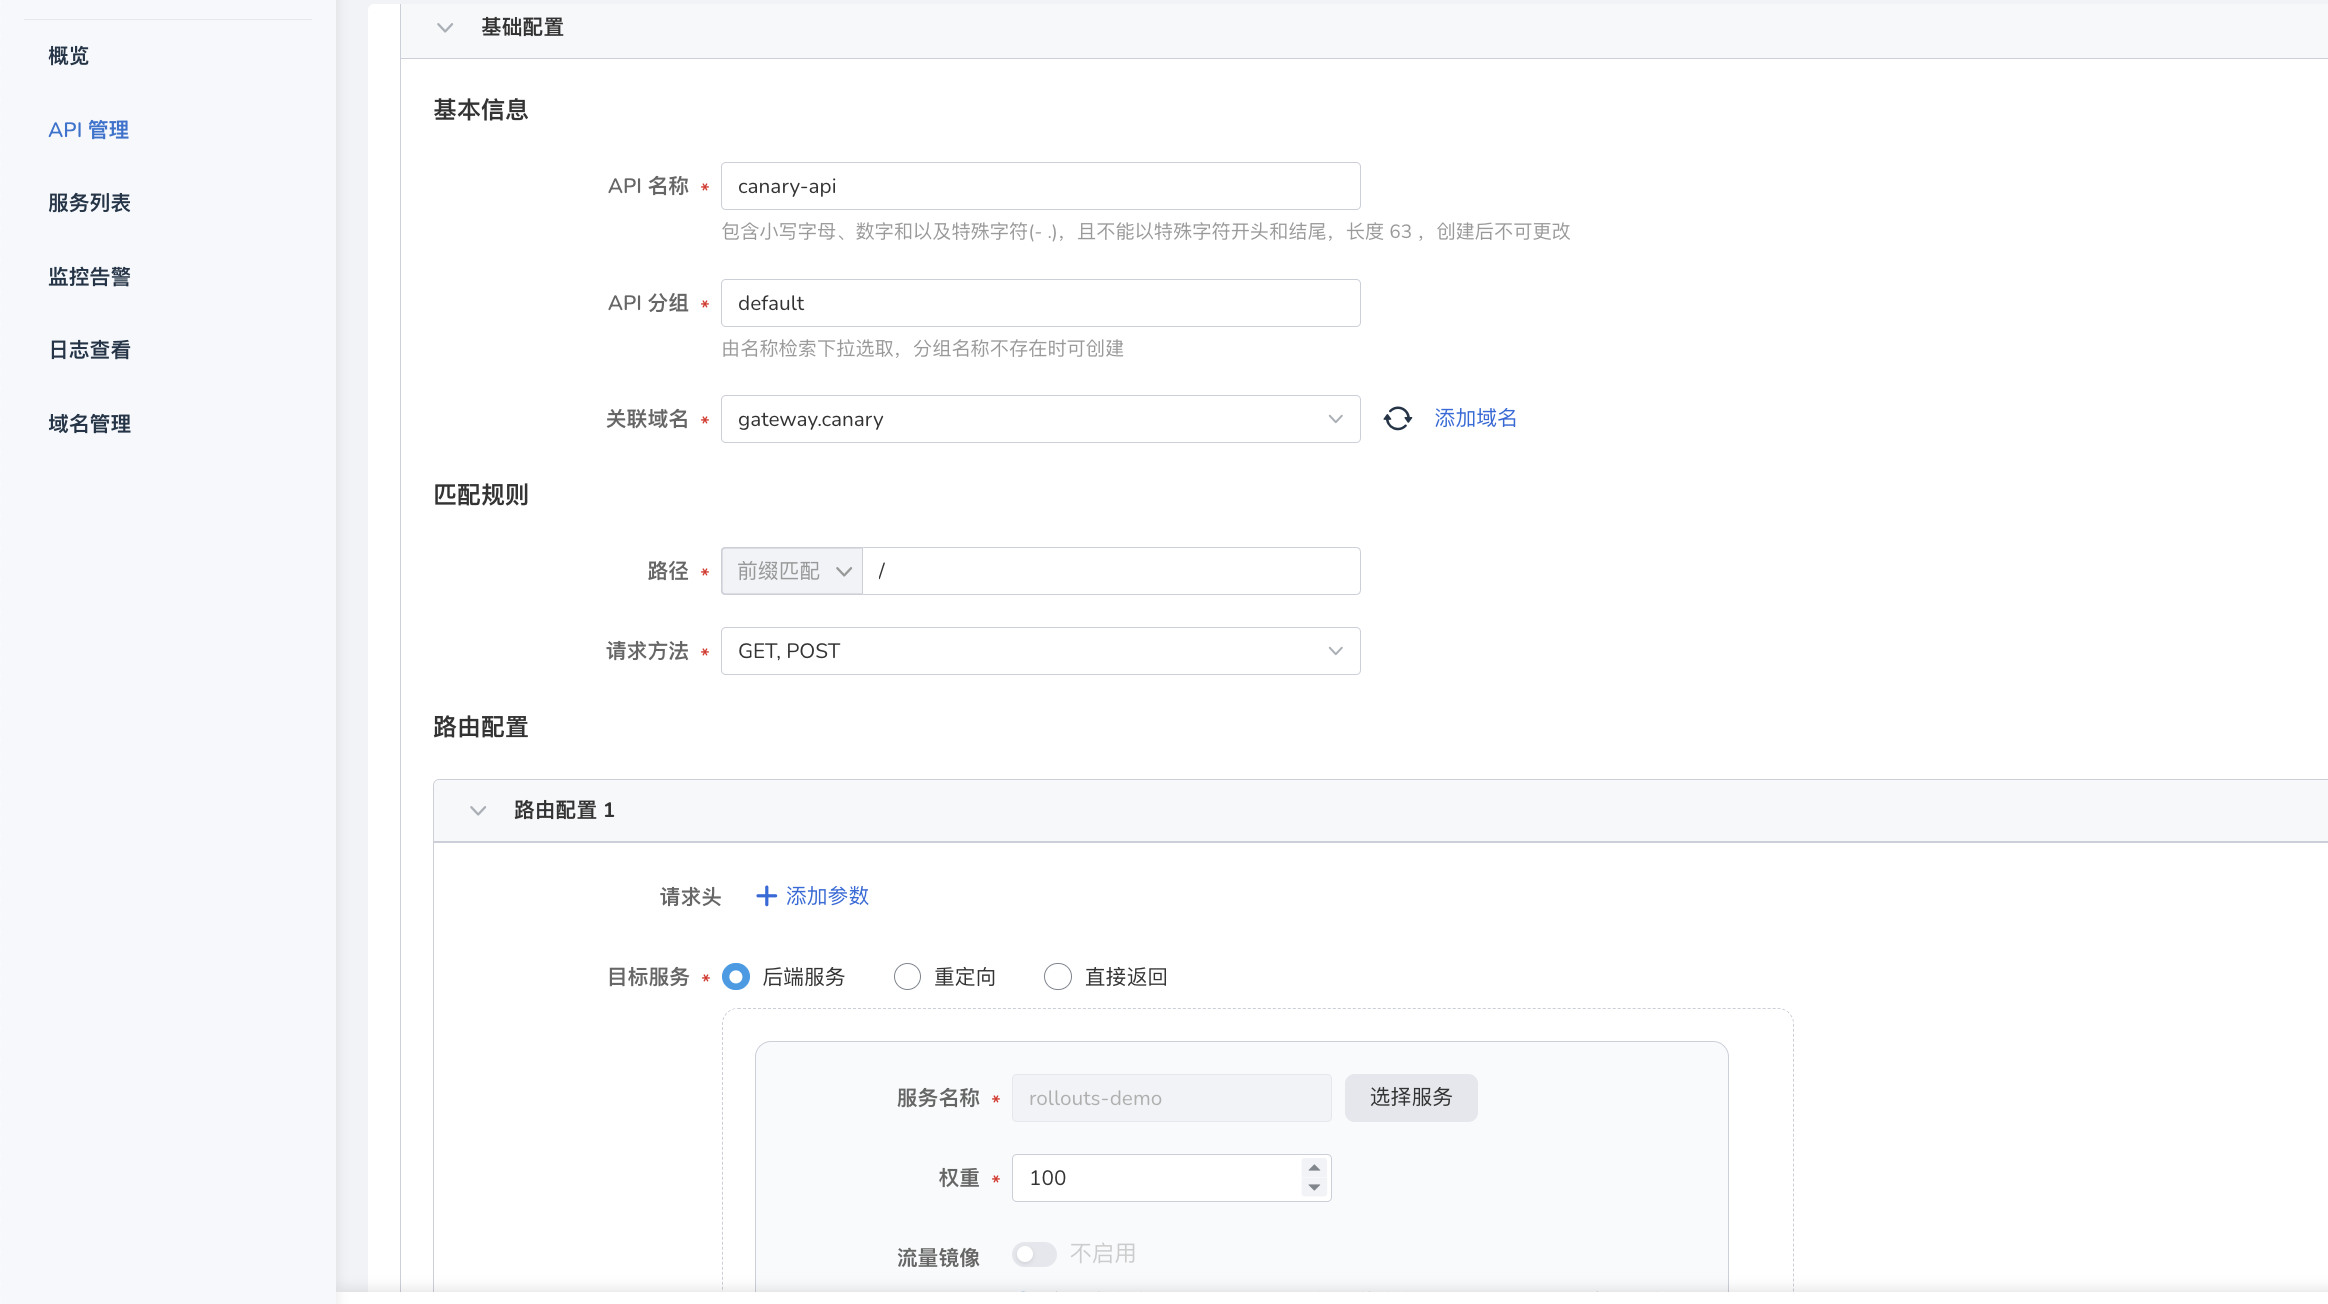Select the 后端服务 radio button
This screenshot has height=1304, width=2328.
736,977
